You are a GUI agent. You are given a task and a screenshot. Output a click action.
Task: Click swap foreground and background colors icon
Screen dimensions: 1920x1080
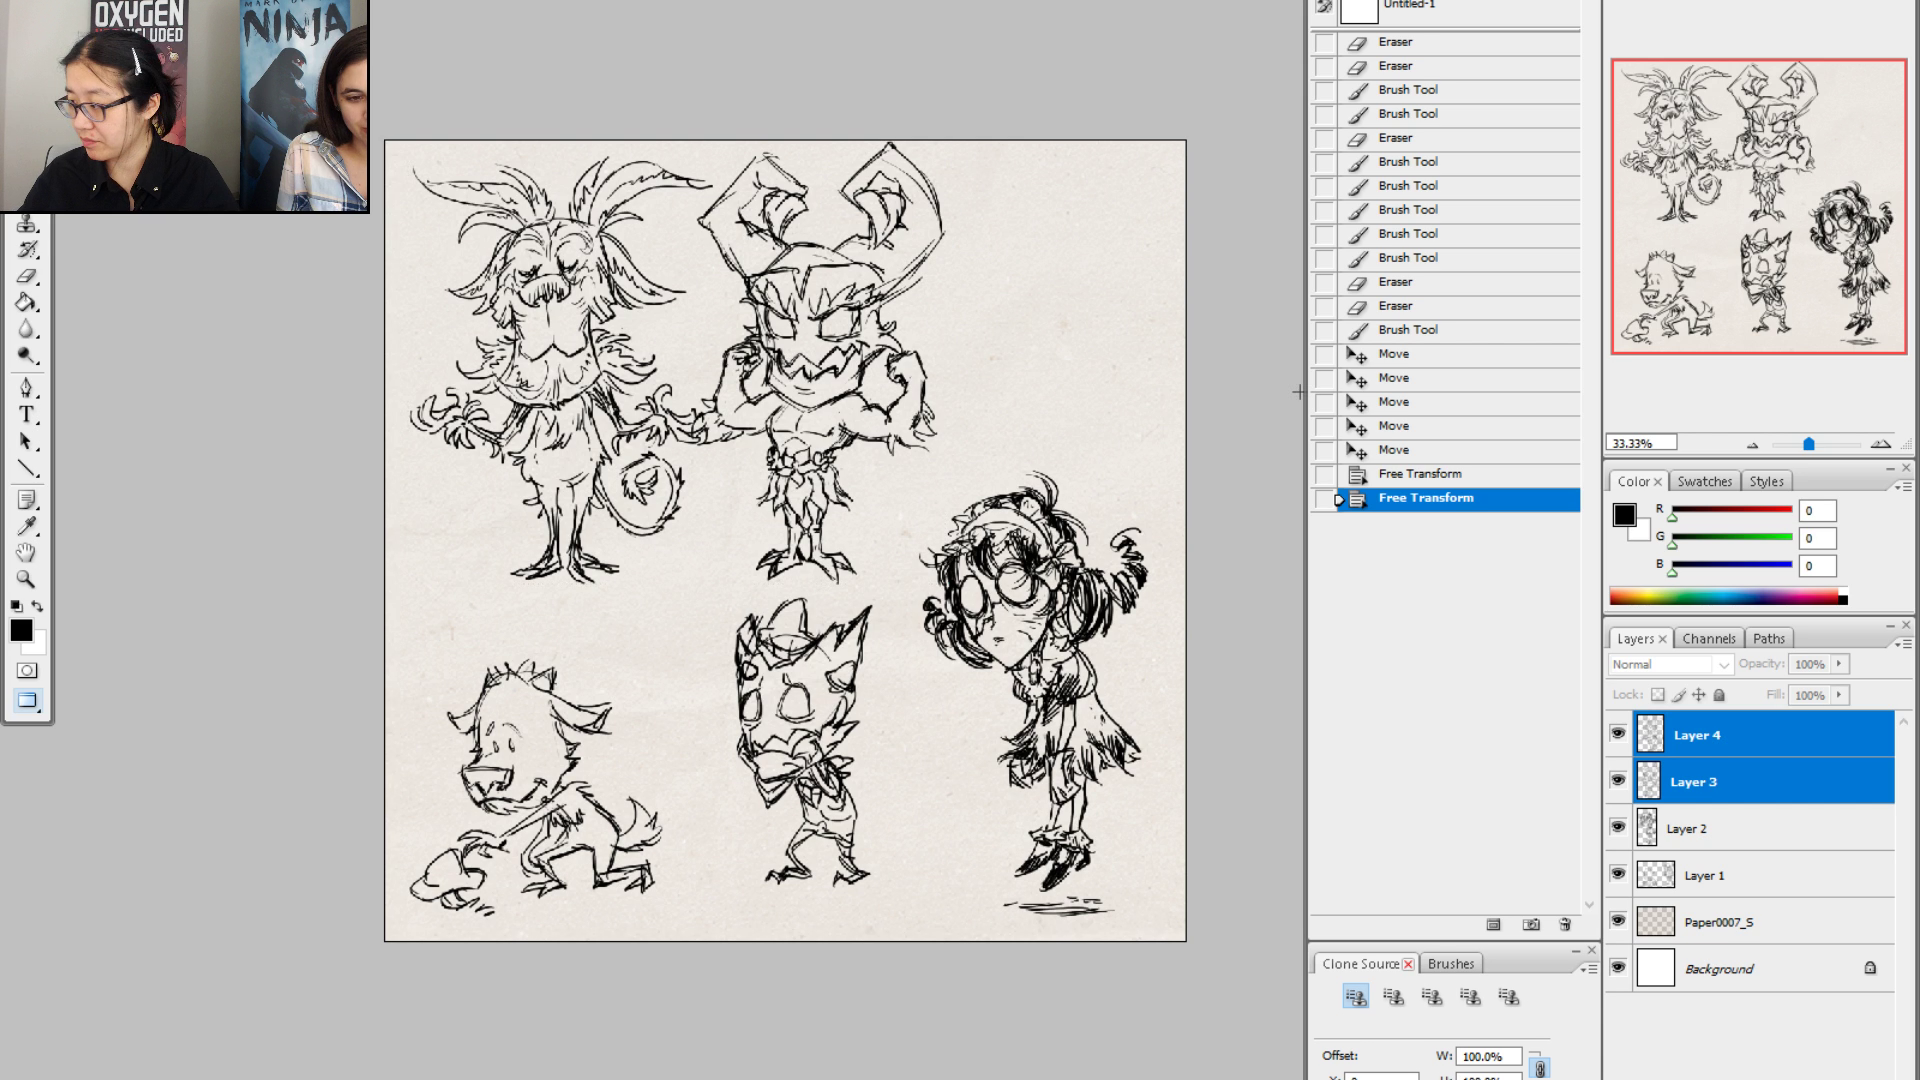pyautogui.click(x=38, y=606)
